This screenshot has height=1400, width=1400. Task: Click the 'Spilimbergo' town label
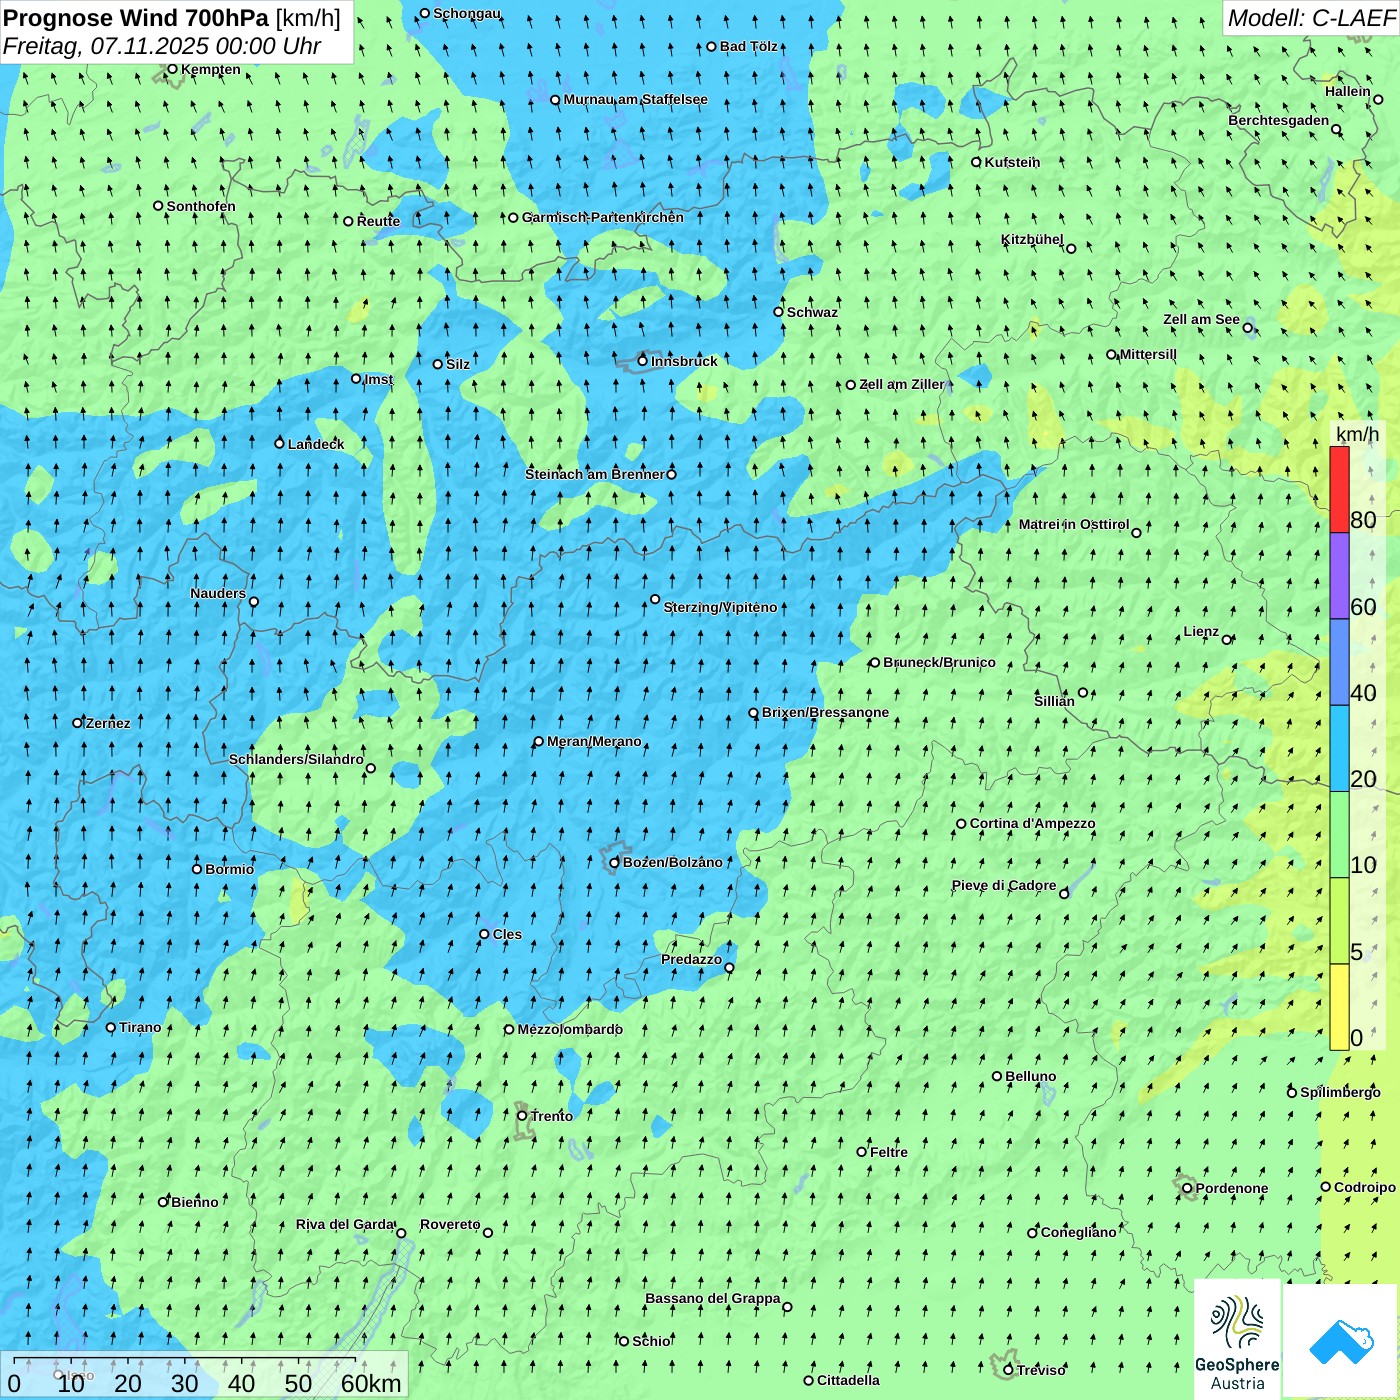pos(1340,1092)
